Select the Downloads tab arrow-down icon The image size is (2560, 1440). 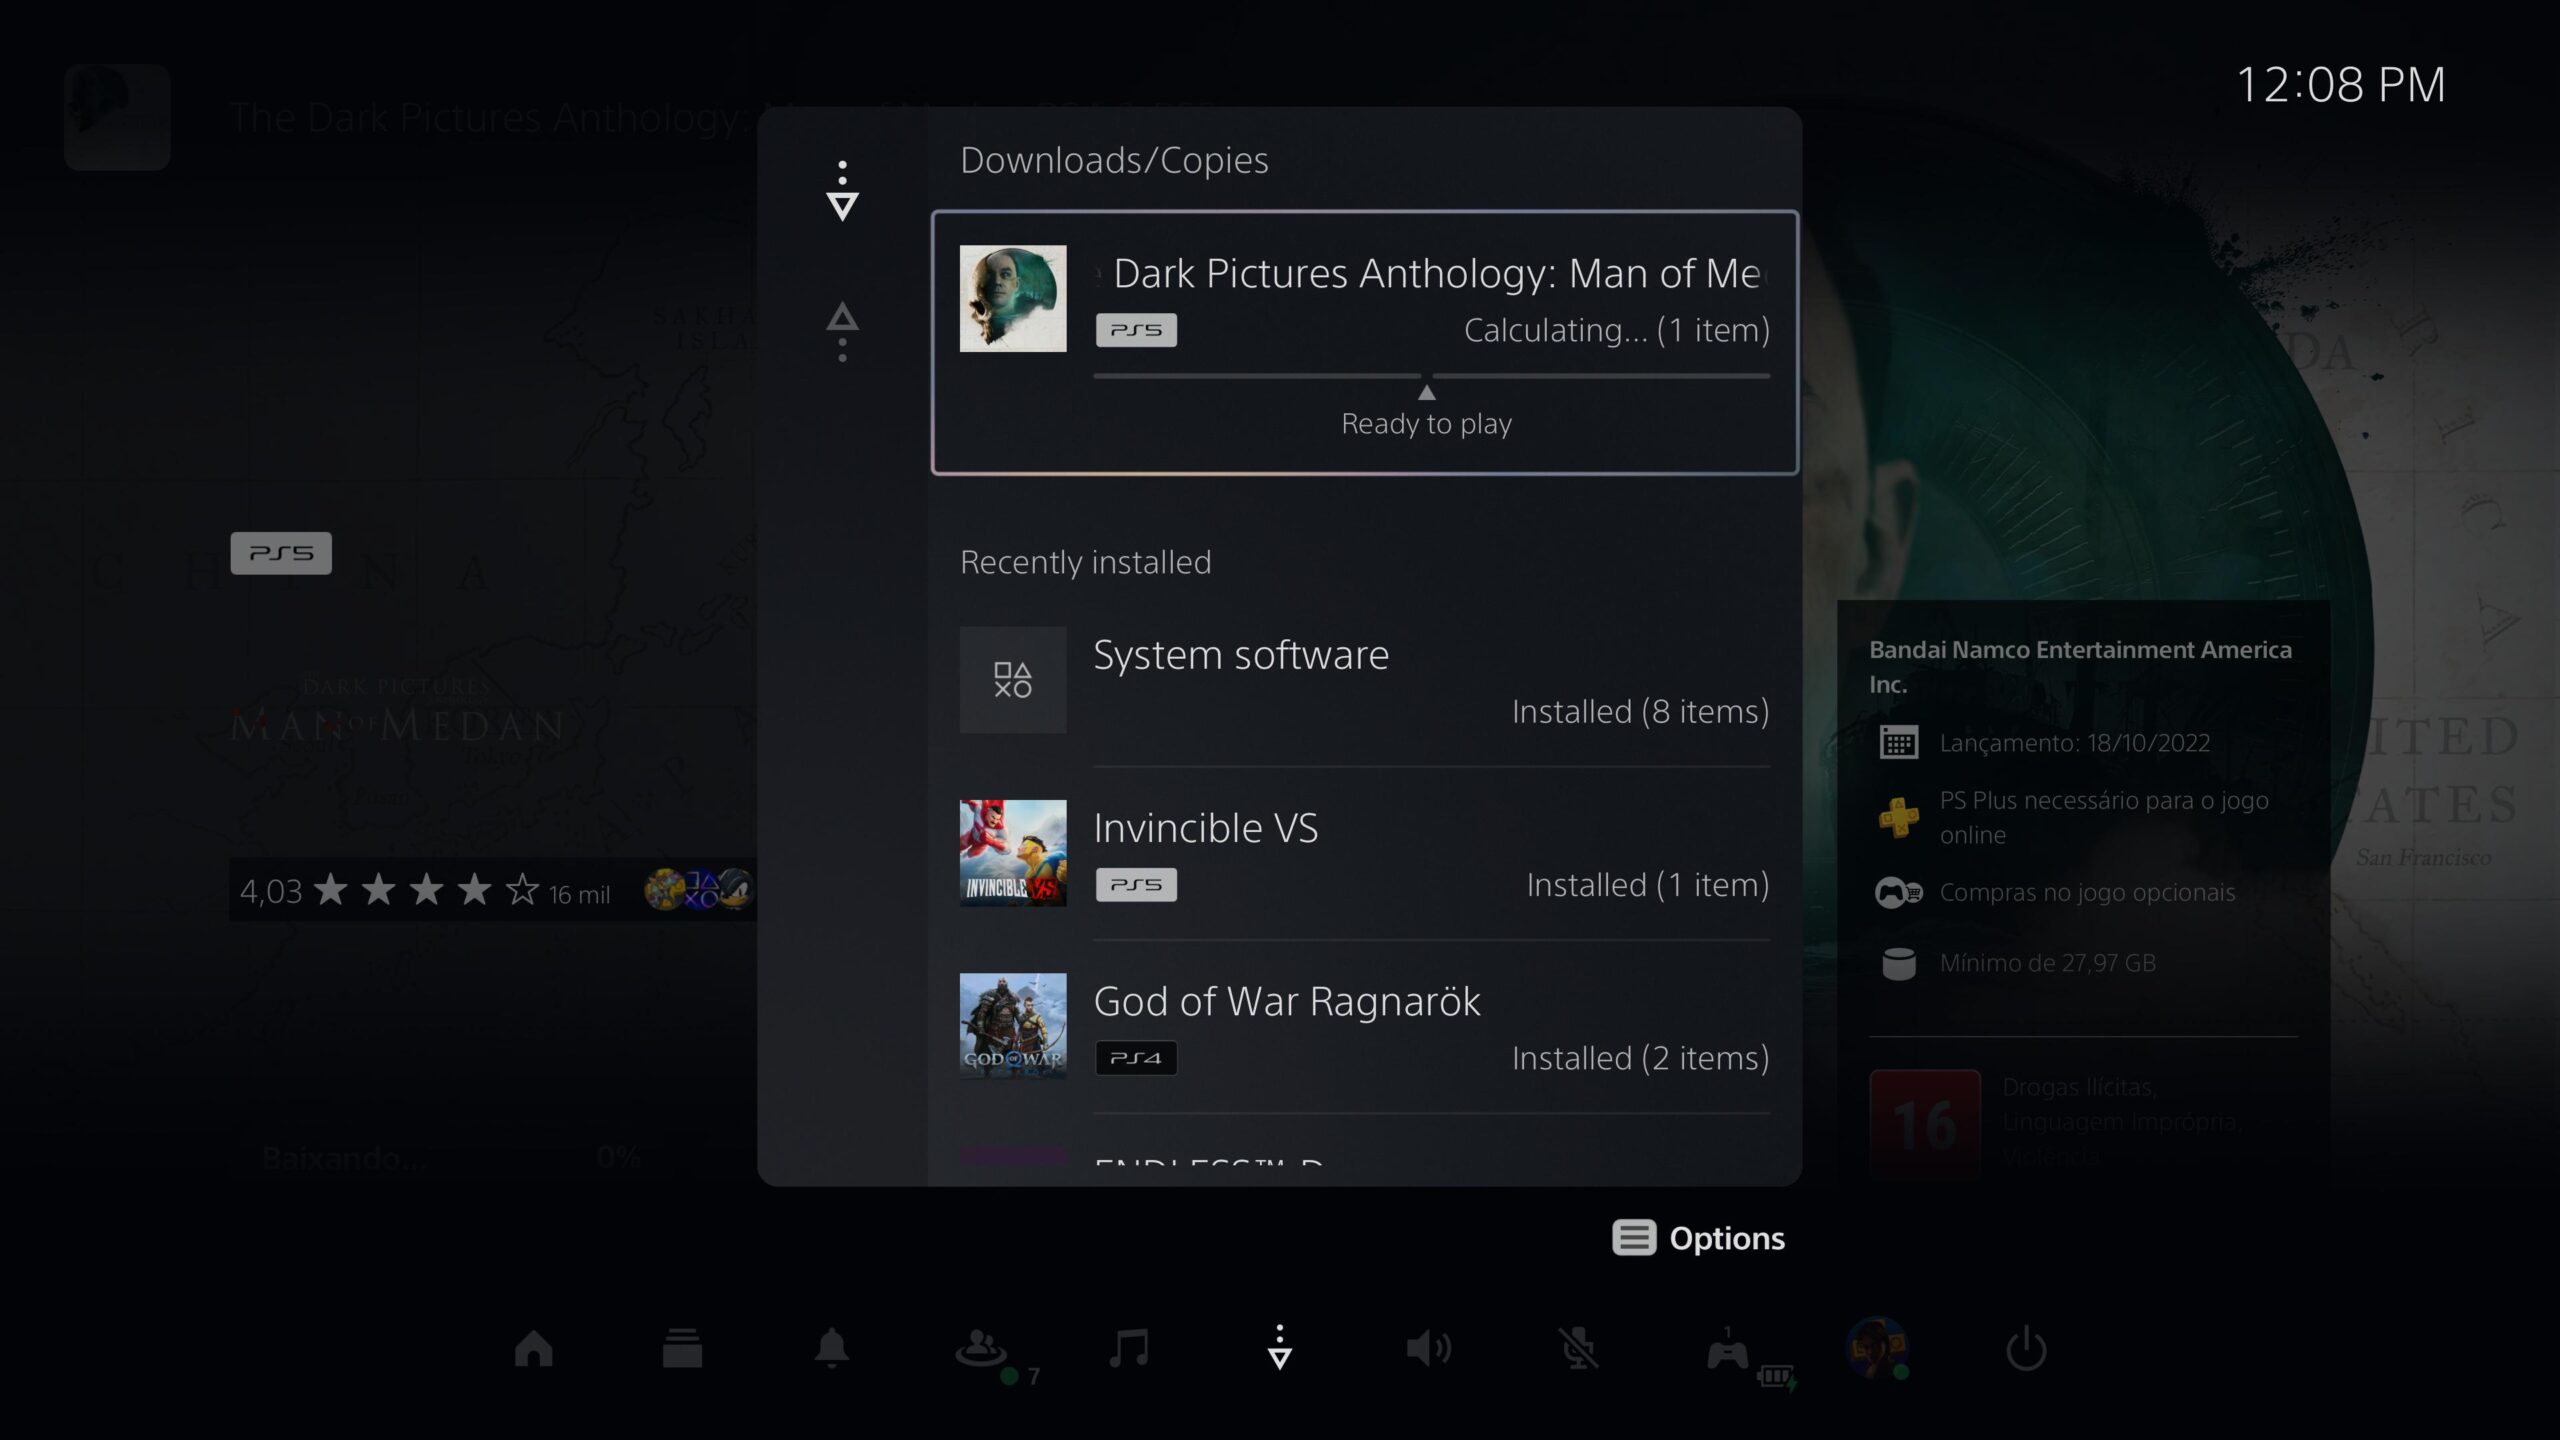[842, 190]
